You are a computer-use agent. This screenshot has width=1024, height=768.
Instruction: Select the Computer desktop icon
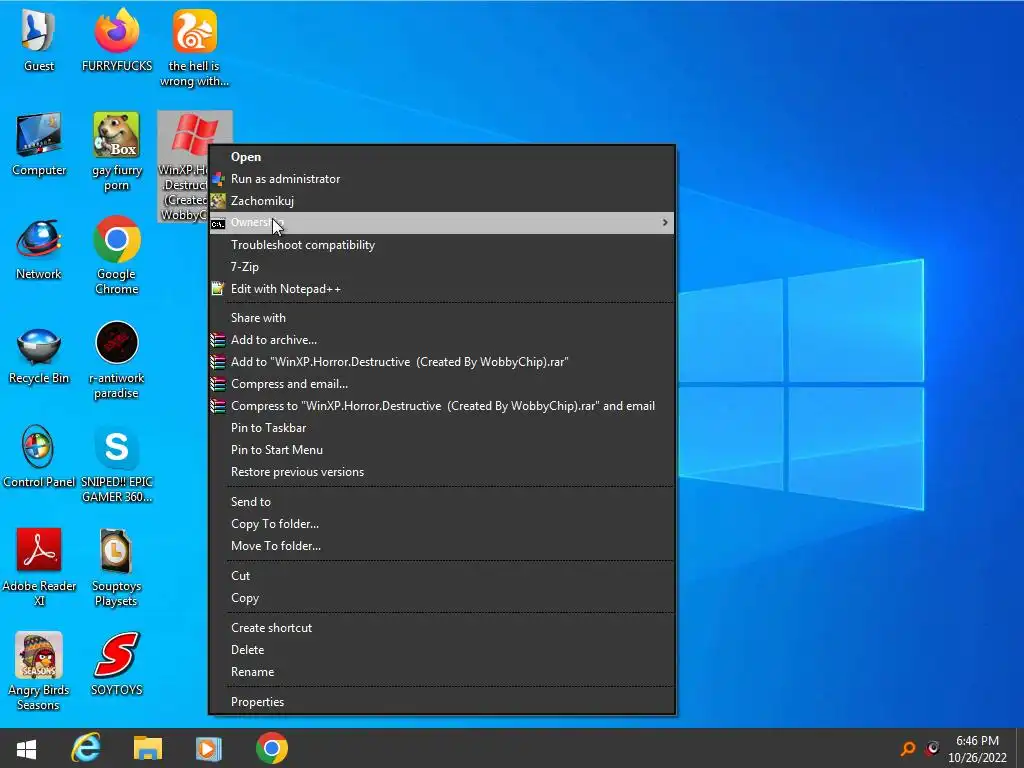[39, 145]
